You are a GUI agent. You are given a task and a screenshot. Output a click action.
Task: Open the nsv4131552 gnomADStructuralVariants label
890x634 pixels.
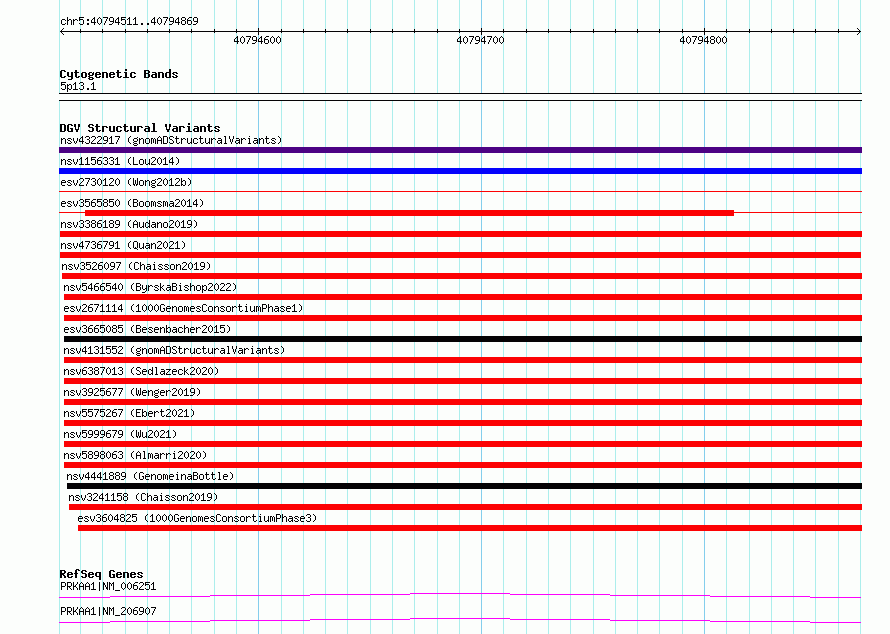point(174,350)
